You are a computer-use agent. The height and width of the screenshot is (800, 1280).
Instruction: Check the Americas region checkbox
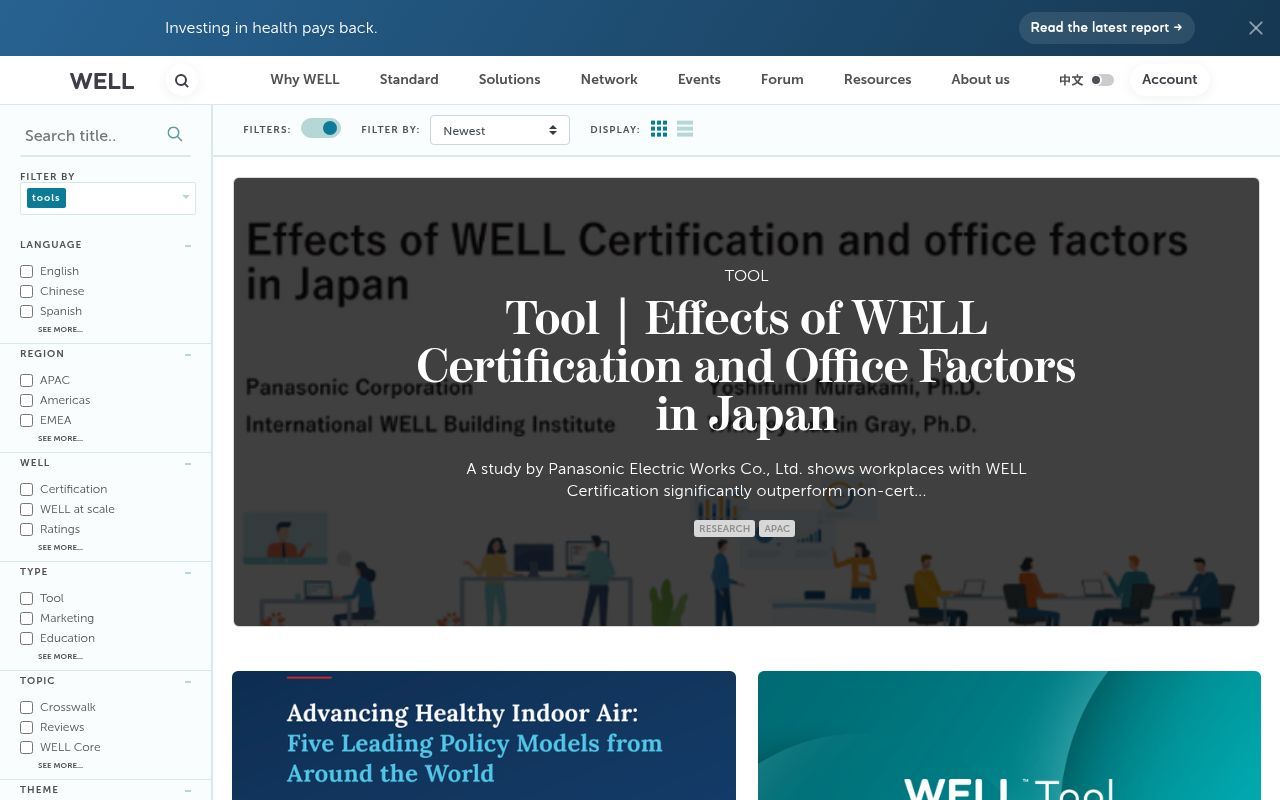(x=27, y=400)
